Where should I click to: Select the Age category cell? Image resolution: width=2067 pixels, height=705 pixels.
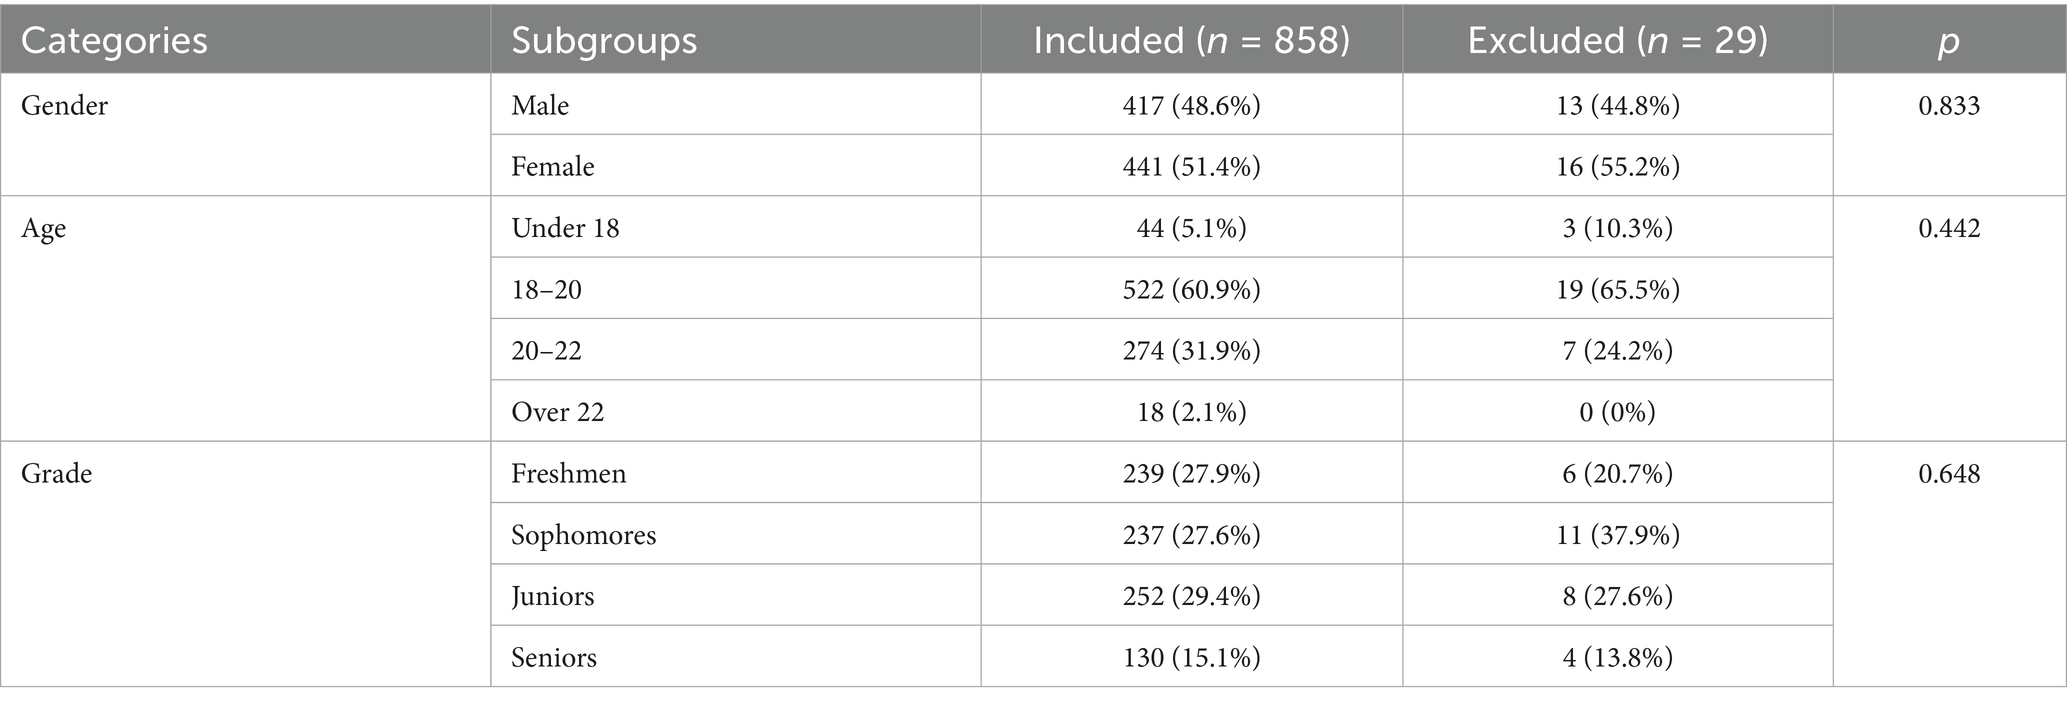pyautogui.click(x=44, y=228)
